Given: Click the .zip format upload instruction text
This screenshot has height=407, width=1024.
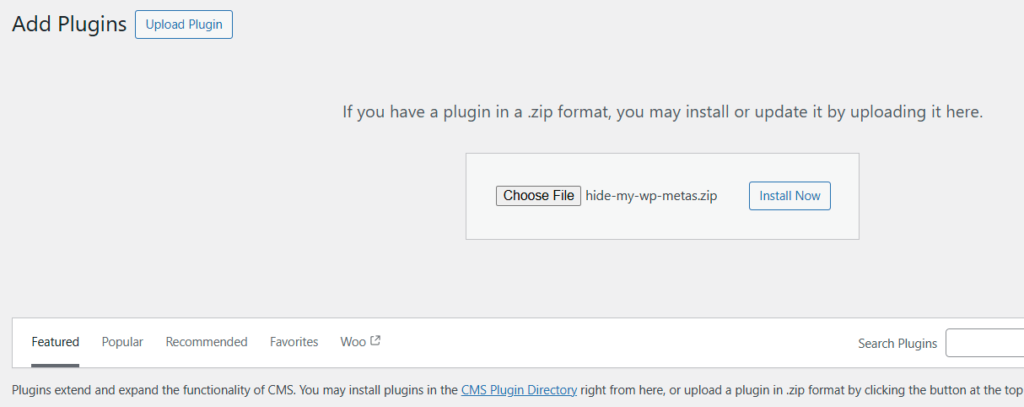Looking at the screenshot, I should tap(663, 112).
